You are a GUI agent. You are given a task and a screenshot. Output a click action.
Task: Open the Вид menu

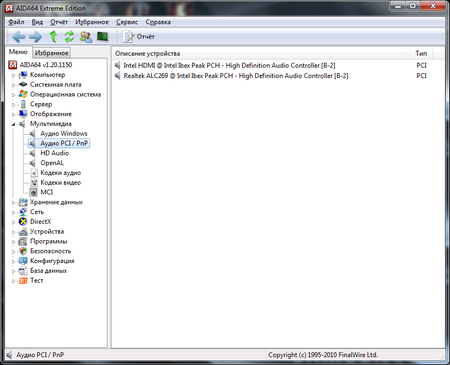[x=37, y=22]
